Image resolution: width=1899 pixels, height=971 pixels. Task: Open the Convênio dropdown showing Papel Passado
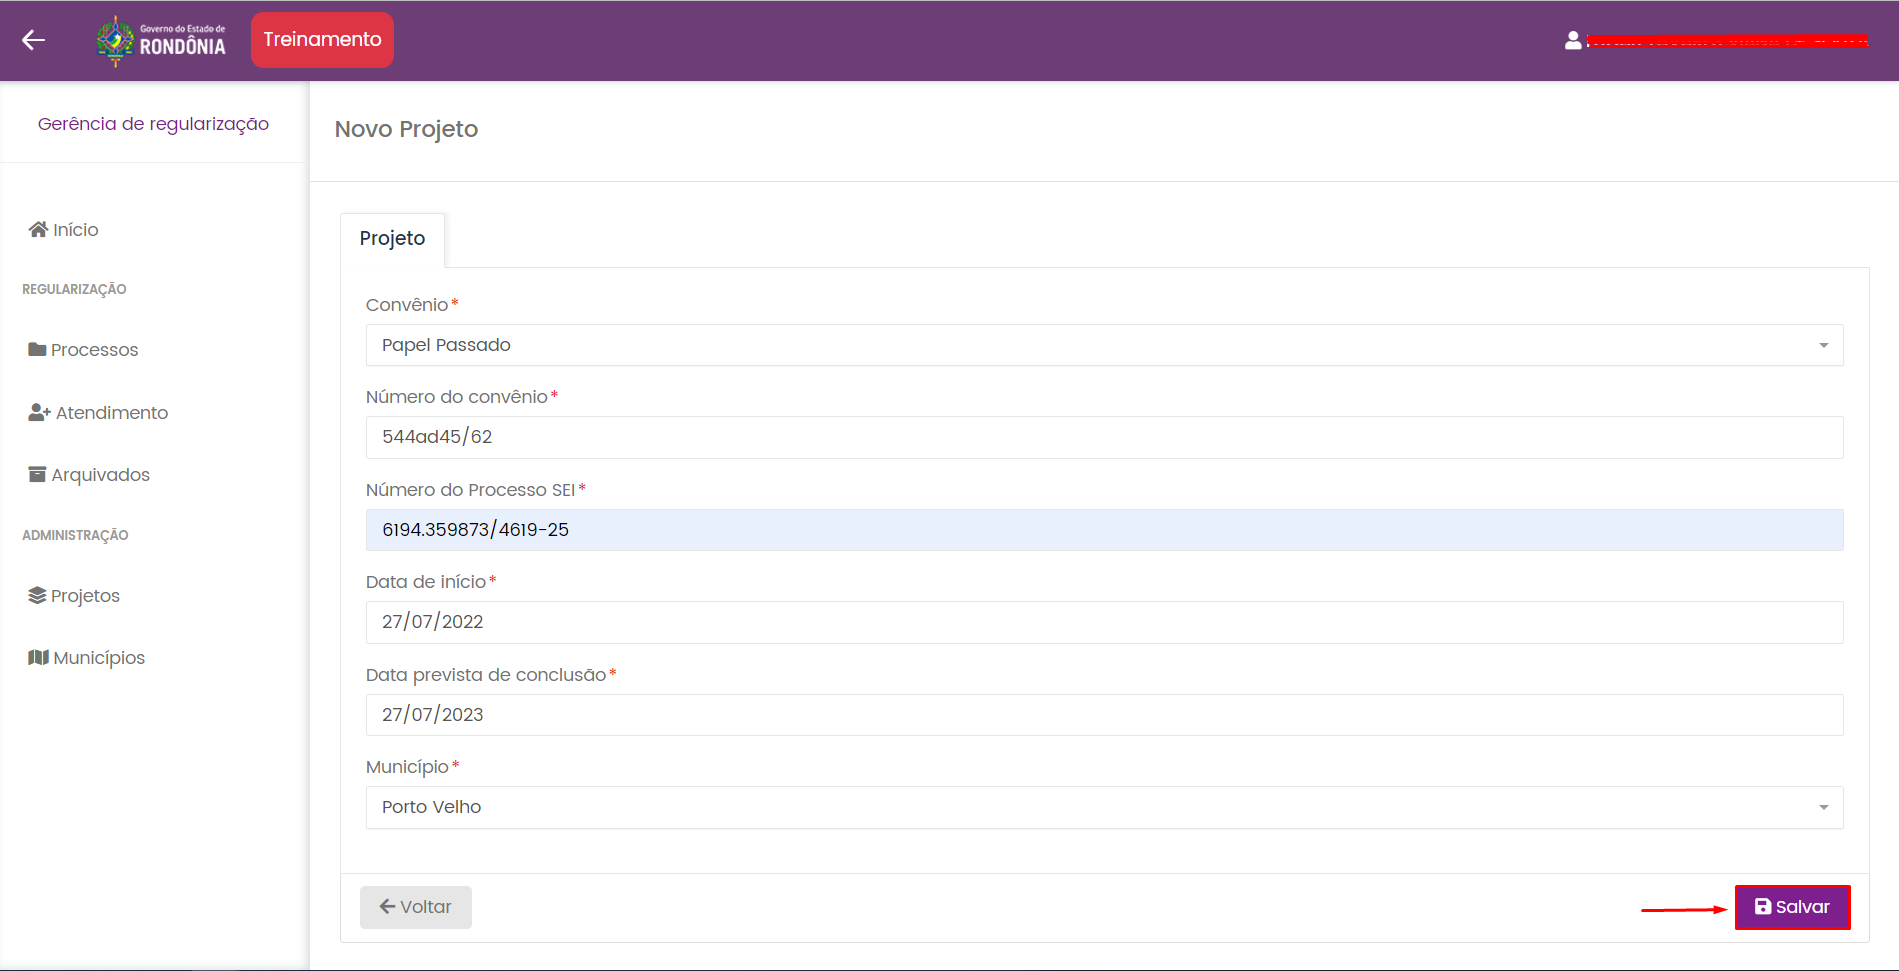1104,345
